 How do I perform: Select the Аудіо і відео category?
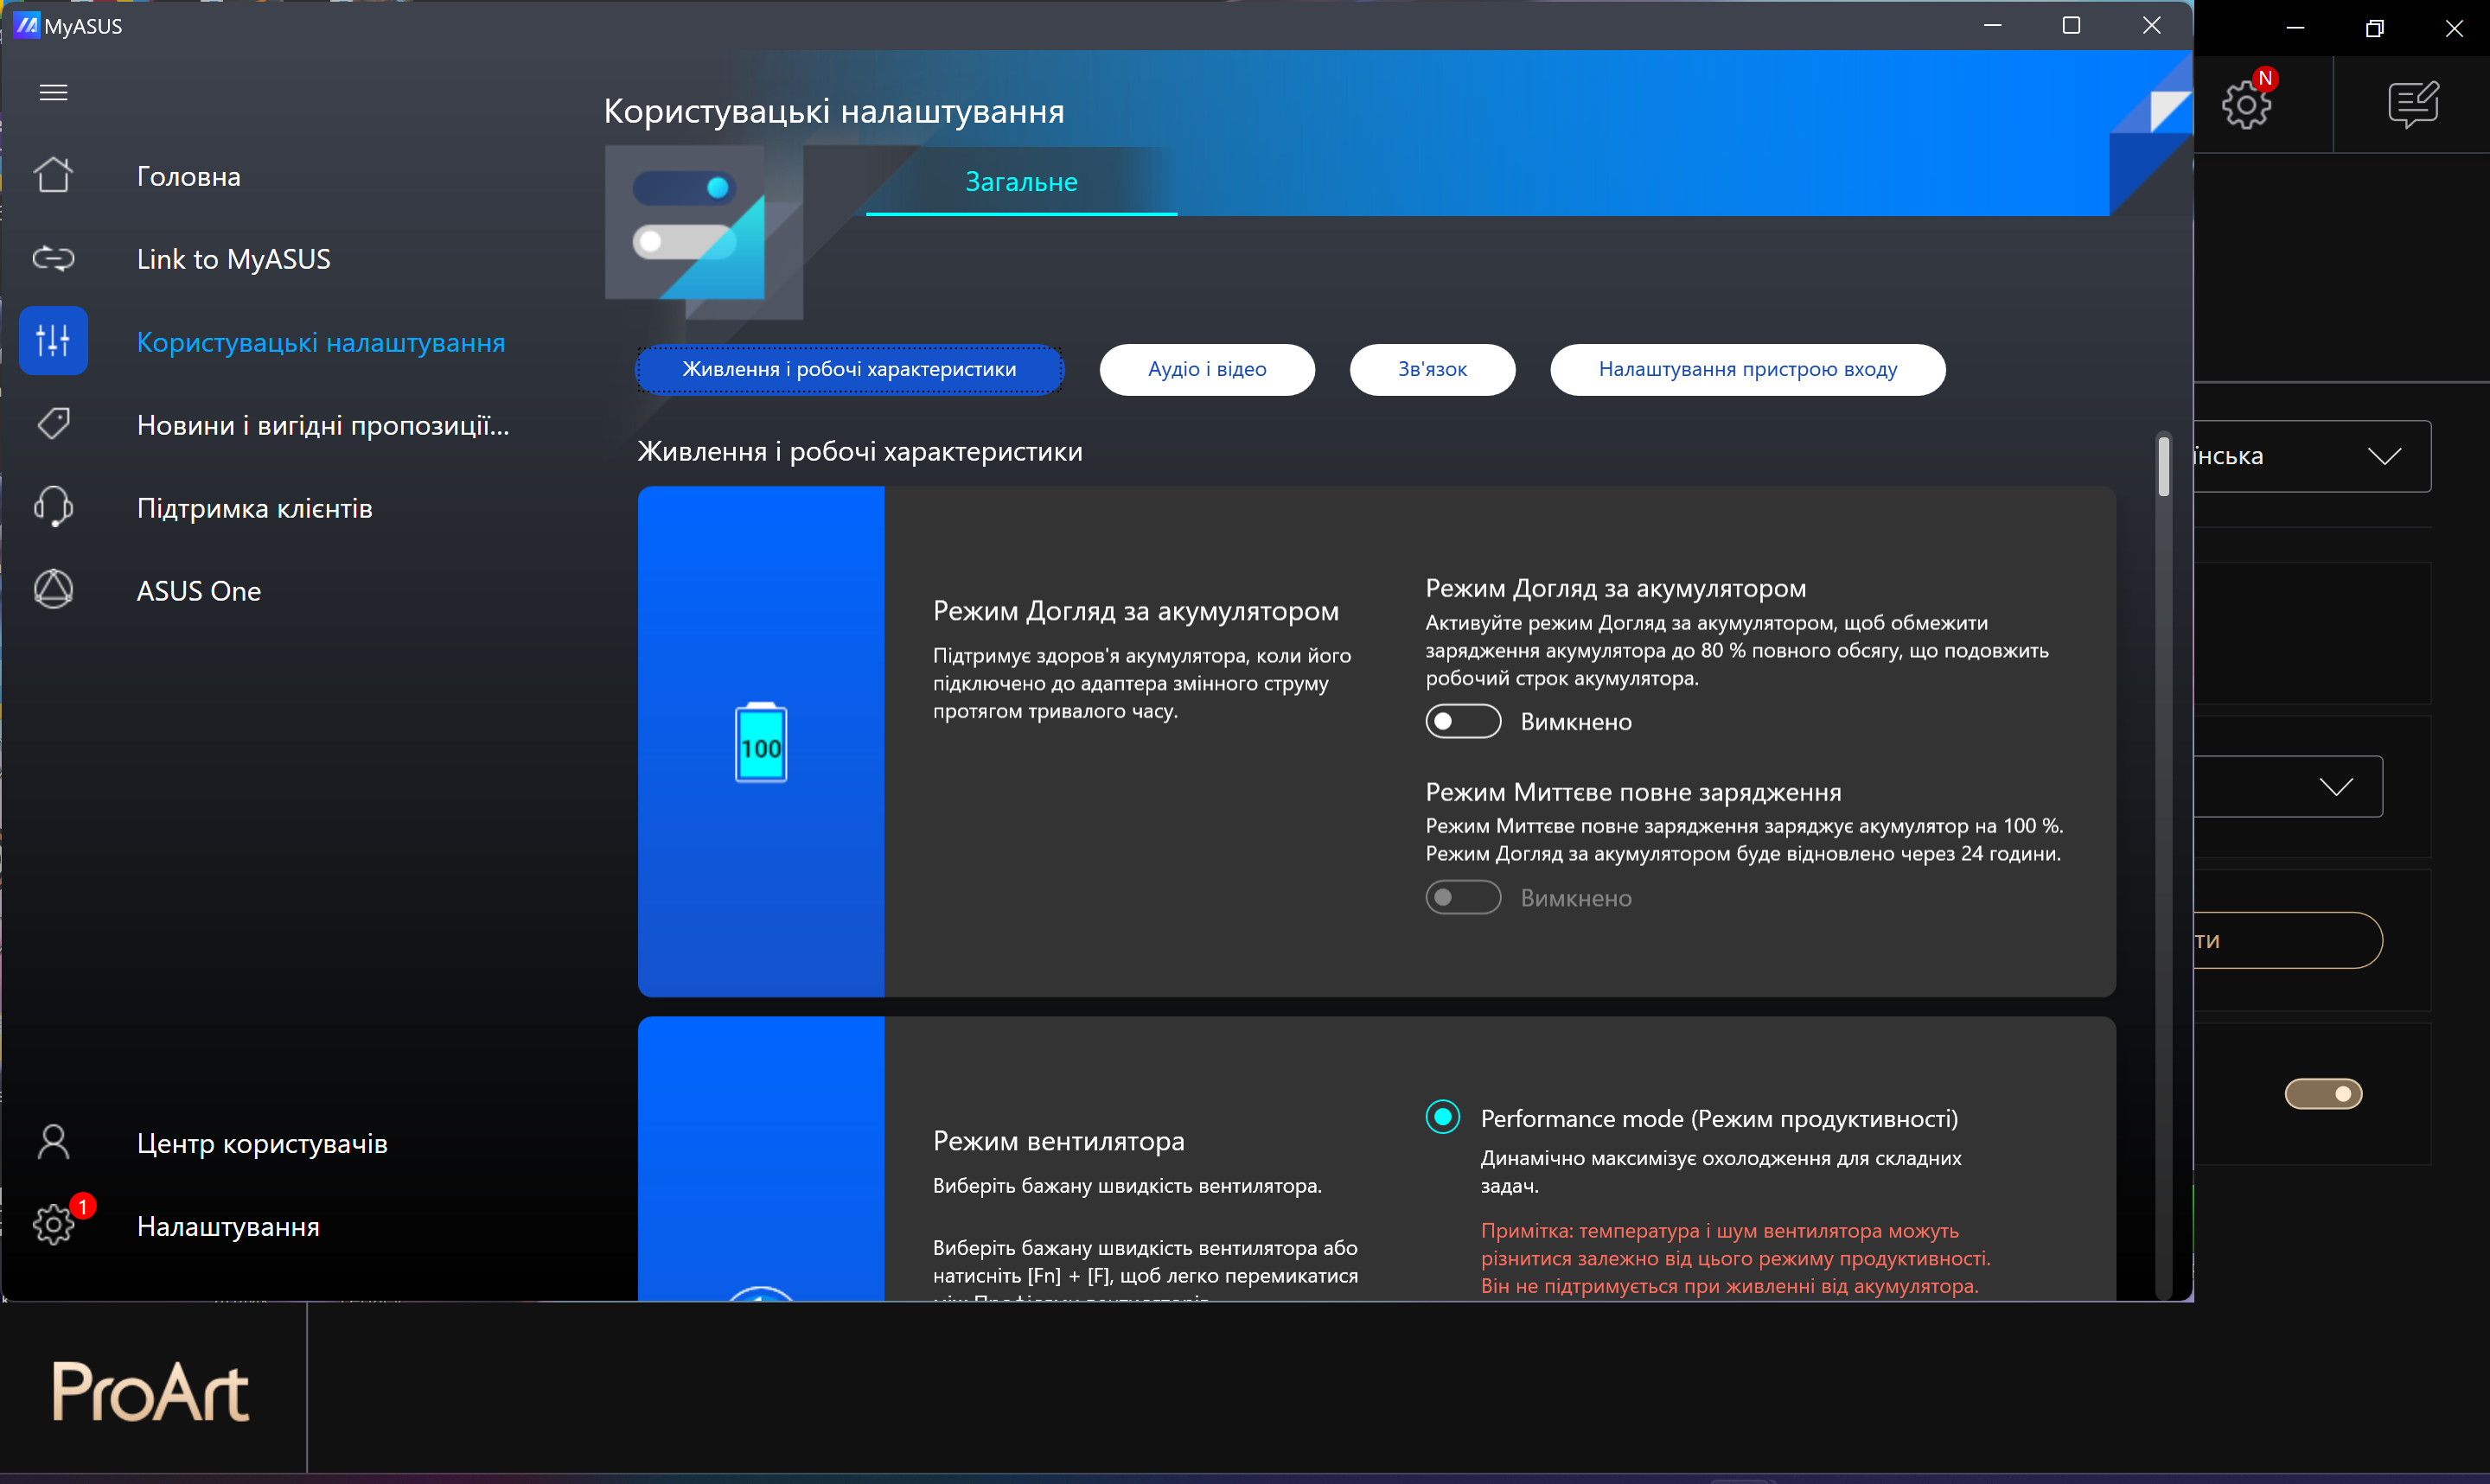pyautogui.click(x=1206, y=369)
